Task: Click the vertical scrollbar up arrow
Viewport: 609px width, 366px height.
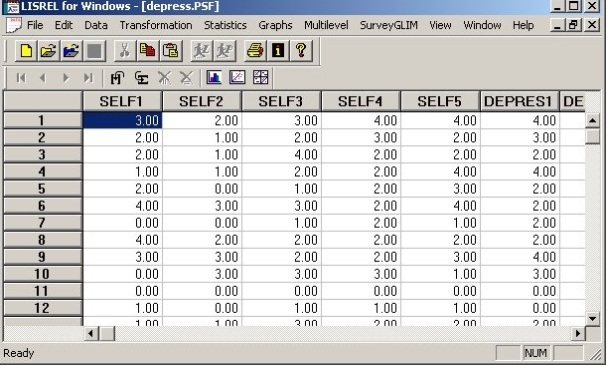Action: [x=592, y=120]
